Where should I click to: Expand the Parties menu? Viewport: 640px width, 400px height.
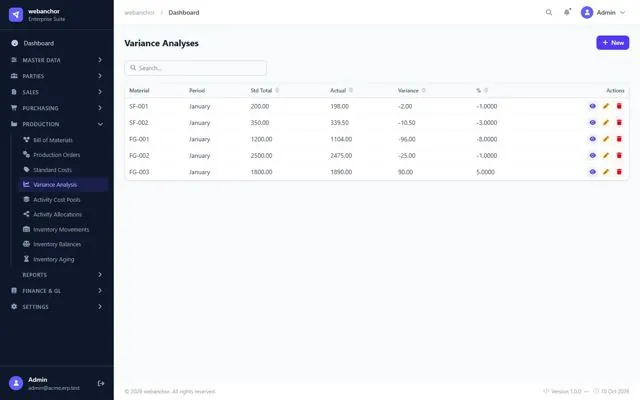(57, 76)
